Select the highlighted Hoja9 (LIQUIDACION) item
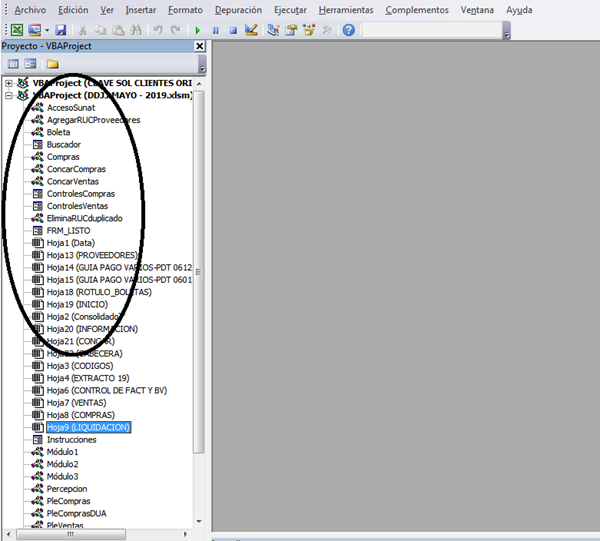This screenshot has height=541, width=600. click(x=88, y=427)
